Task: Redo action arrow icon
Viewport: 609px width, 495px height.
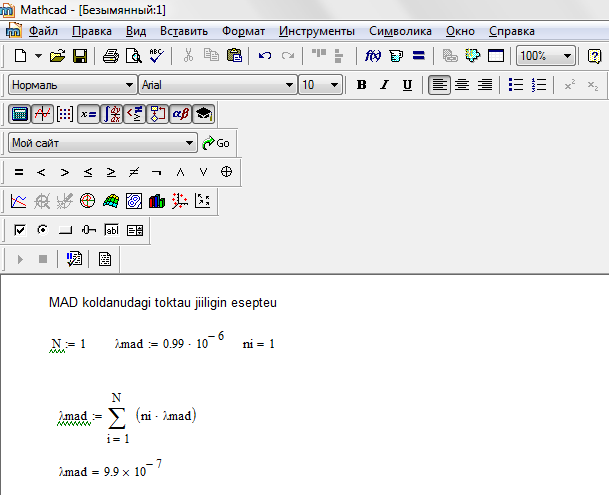Action: [288, 56]
